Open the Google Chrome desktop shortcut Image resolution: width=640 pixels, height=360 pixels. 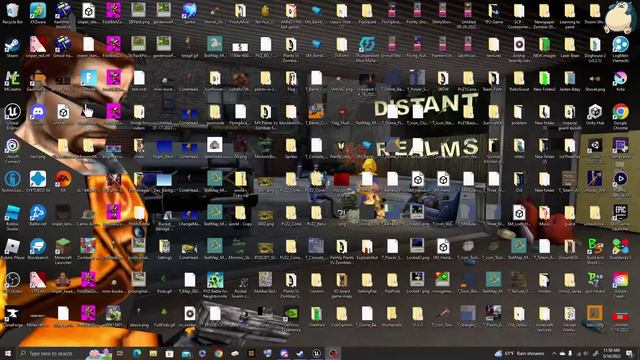(x=620, y=116)
